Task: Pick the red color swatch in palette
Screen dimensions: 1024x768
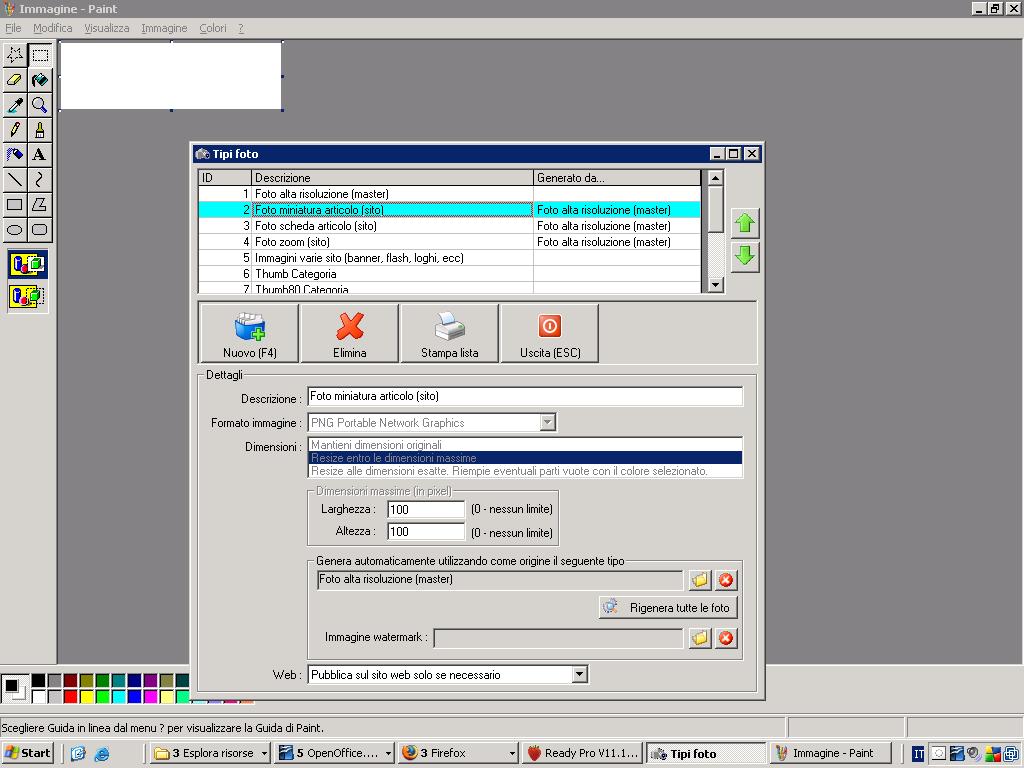Action: point(71,697)
